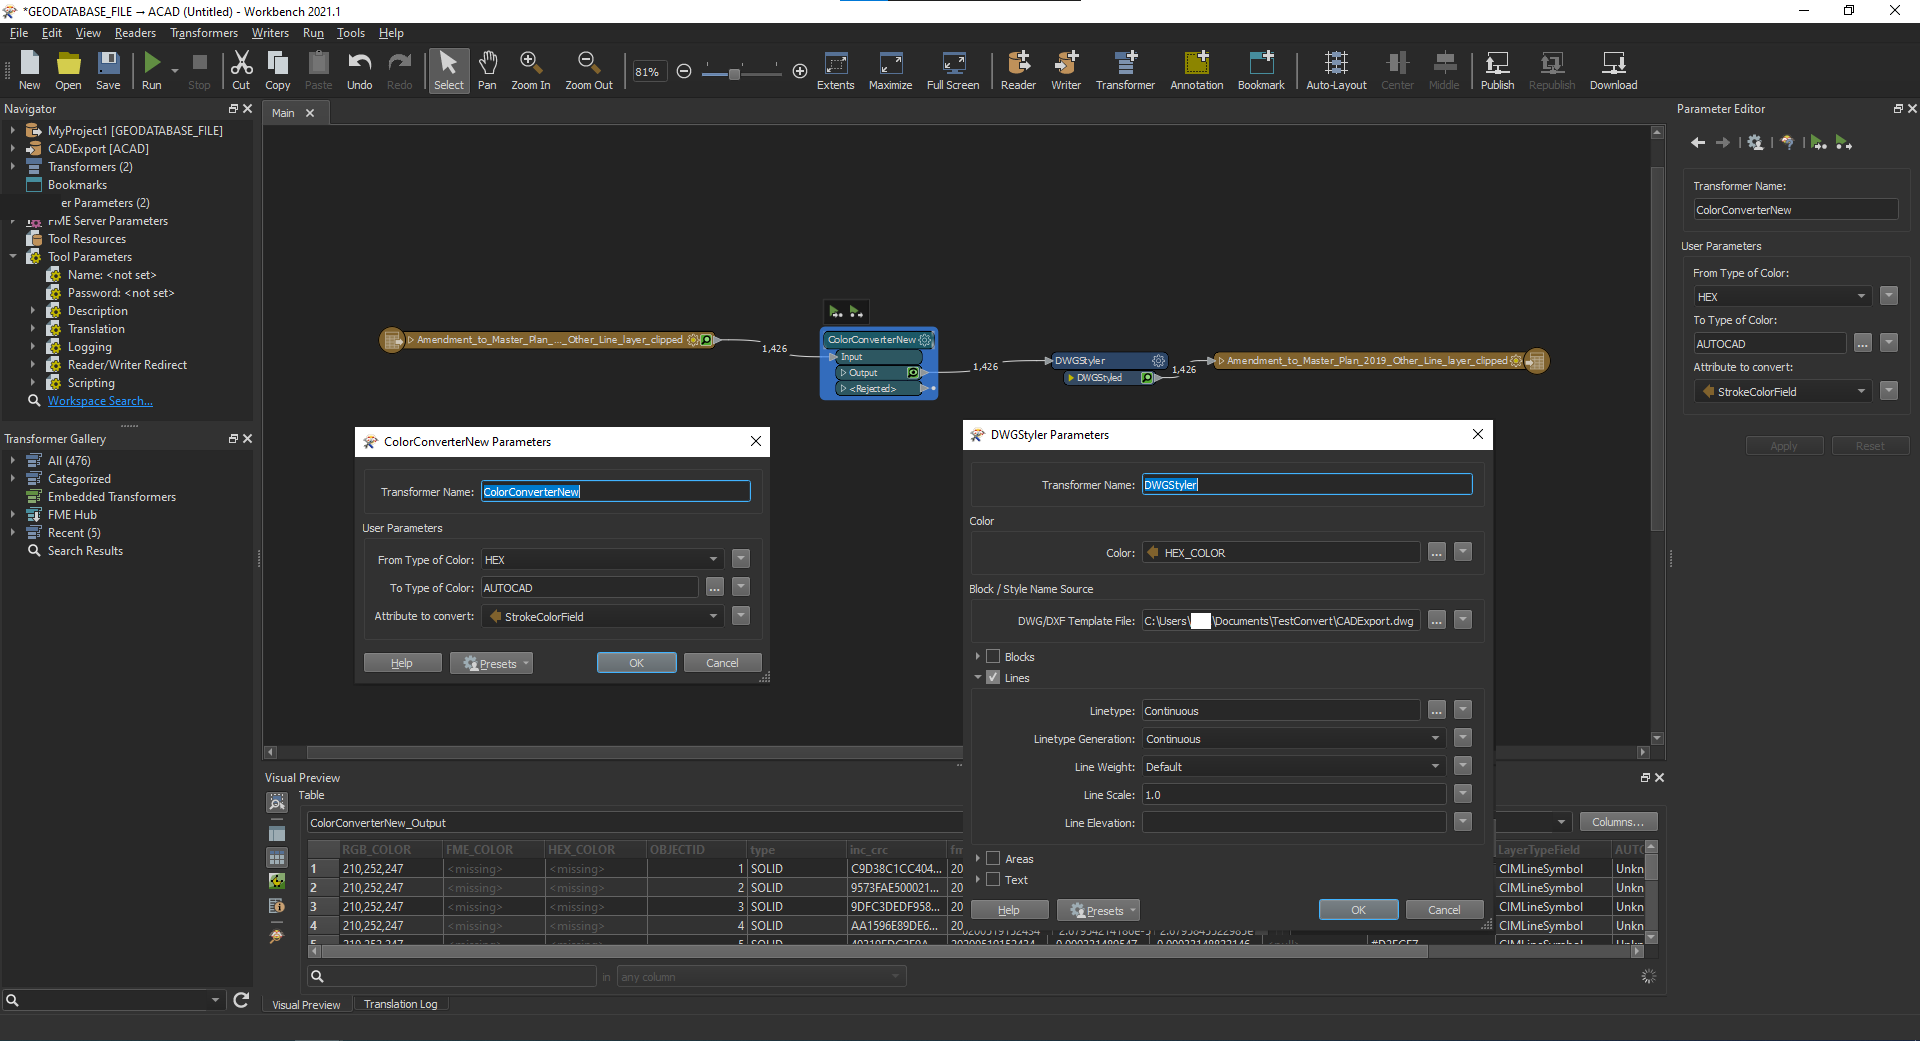Click the Copy toolbar icon
This screenshot has height=1041, width=1920.
pyautogui.click(x=278, y=70)
